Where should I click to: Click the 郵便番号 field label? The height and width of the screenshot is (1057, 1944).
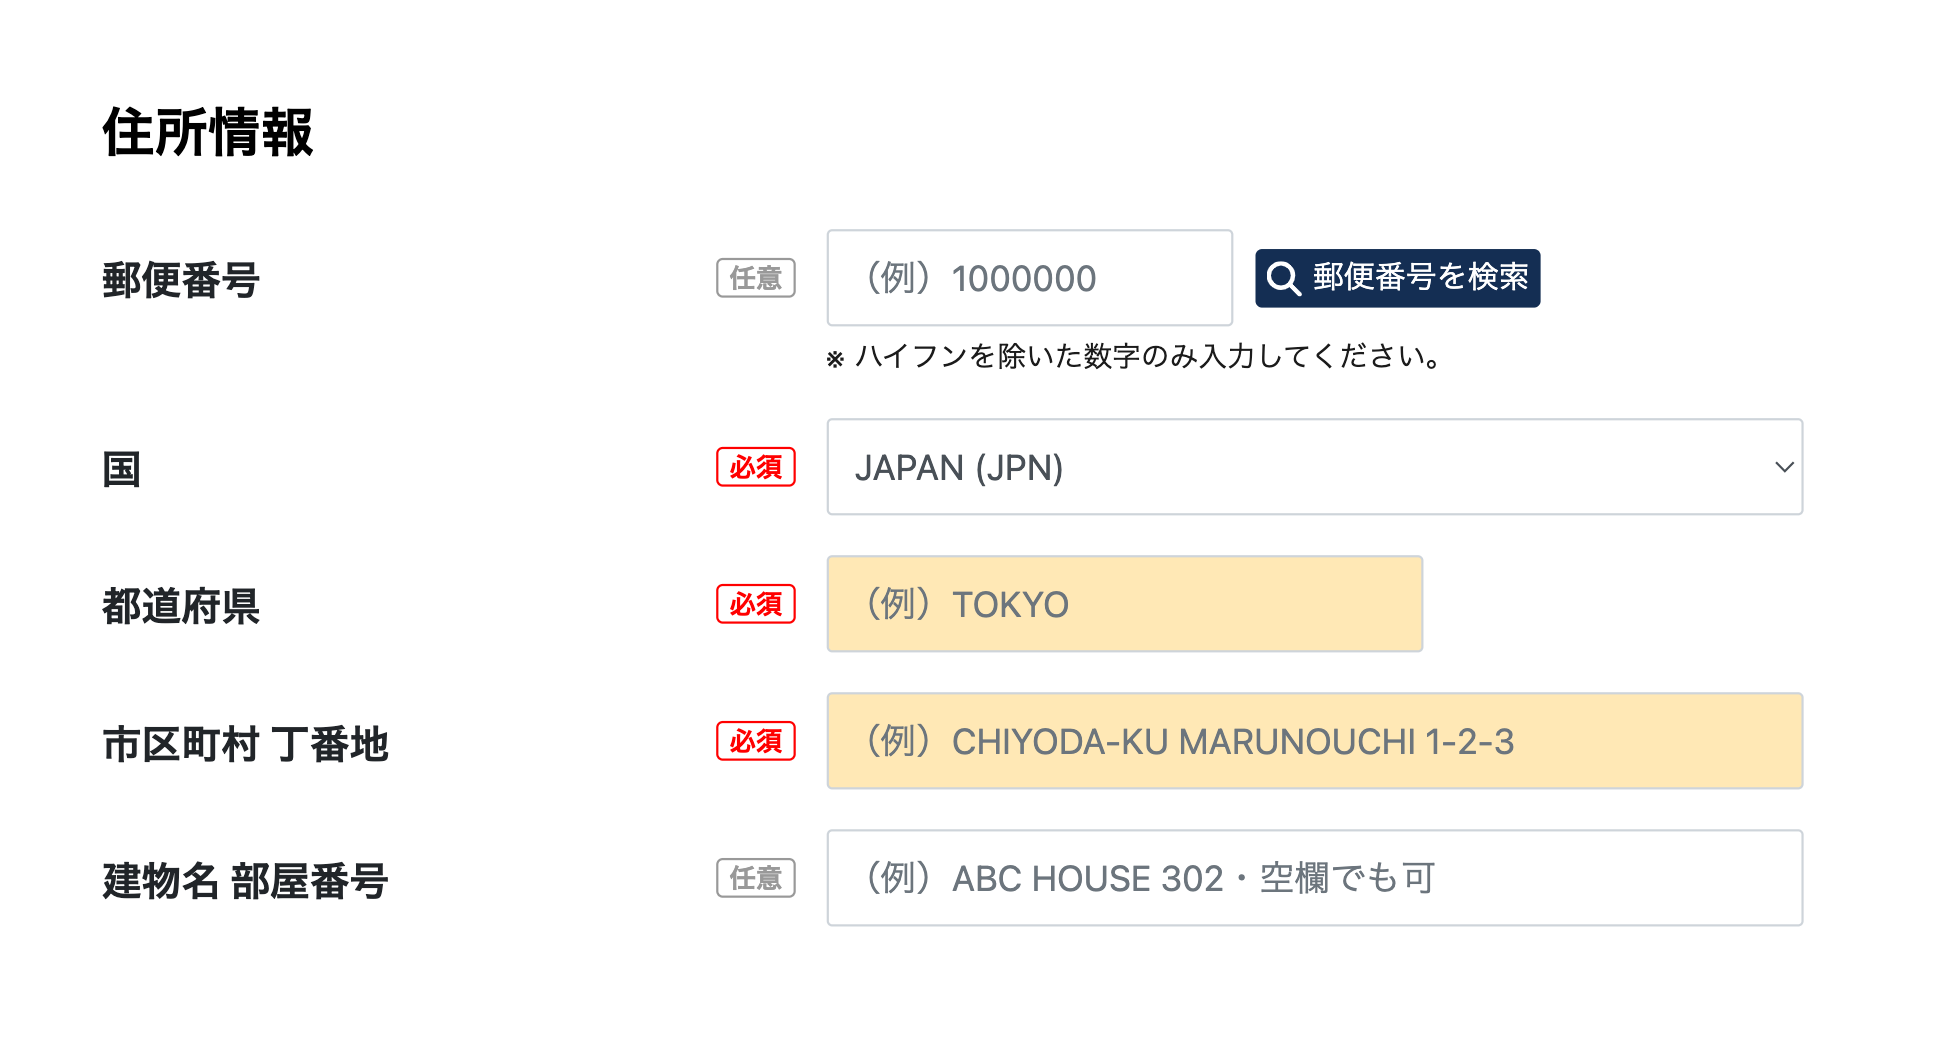181,280
